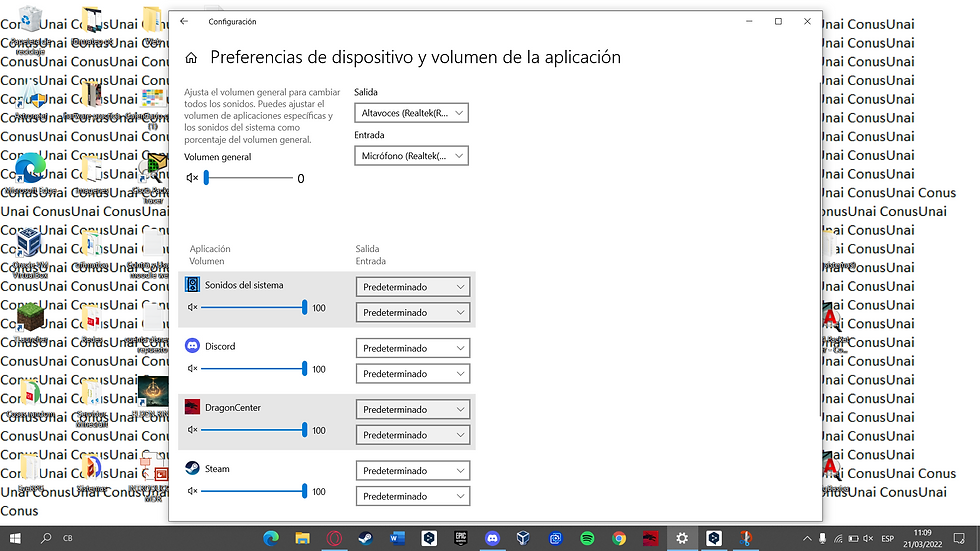This screenshot has width=980, height=551.
Task: Open File Explorer from the taskbar
Action: [x=302, y=538]
